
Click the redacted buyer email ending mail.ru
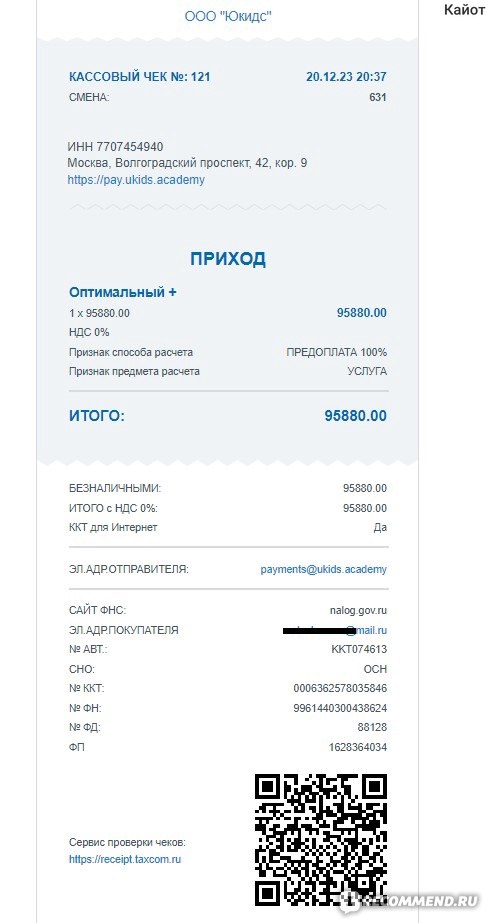click(x=335, y=630)
